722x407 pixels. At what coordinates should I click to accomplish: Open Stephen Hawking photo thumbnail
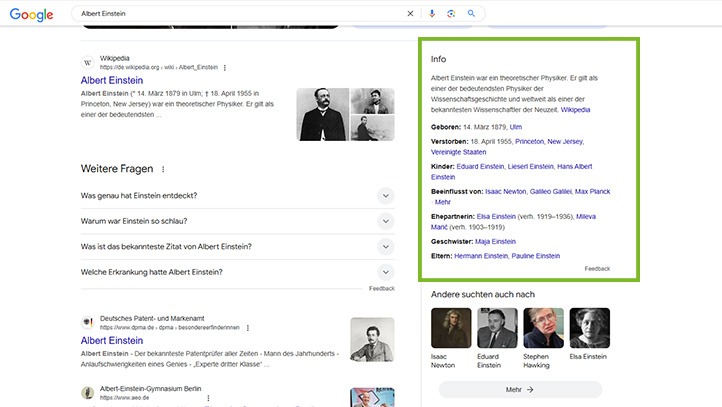point(543,328)
